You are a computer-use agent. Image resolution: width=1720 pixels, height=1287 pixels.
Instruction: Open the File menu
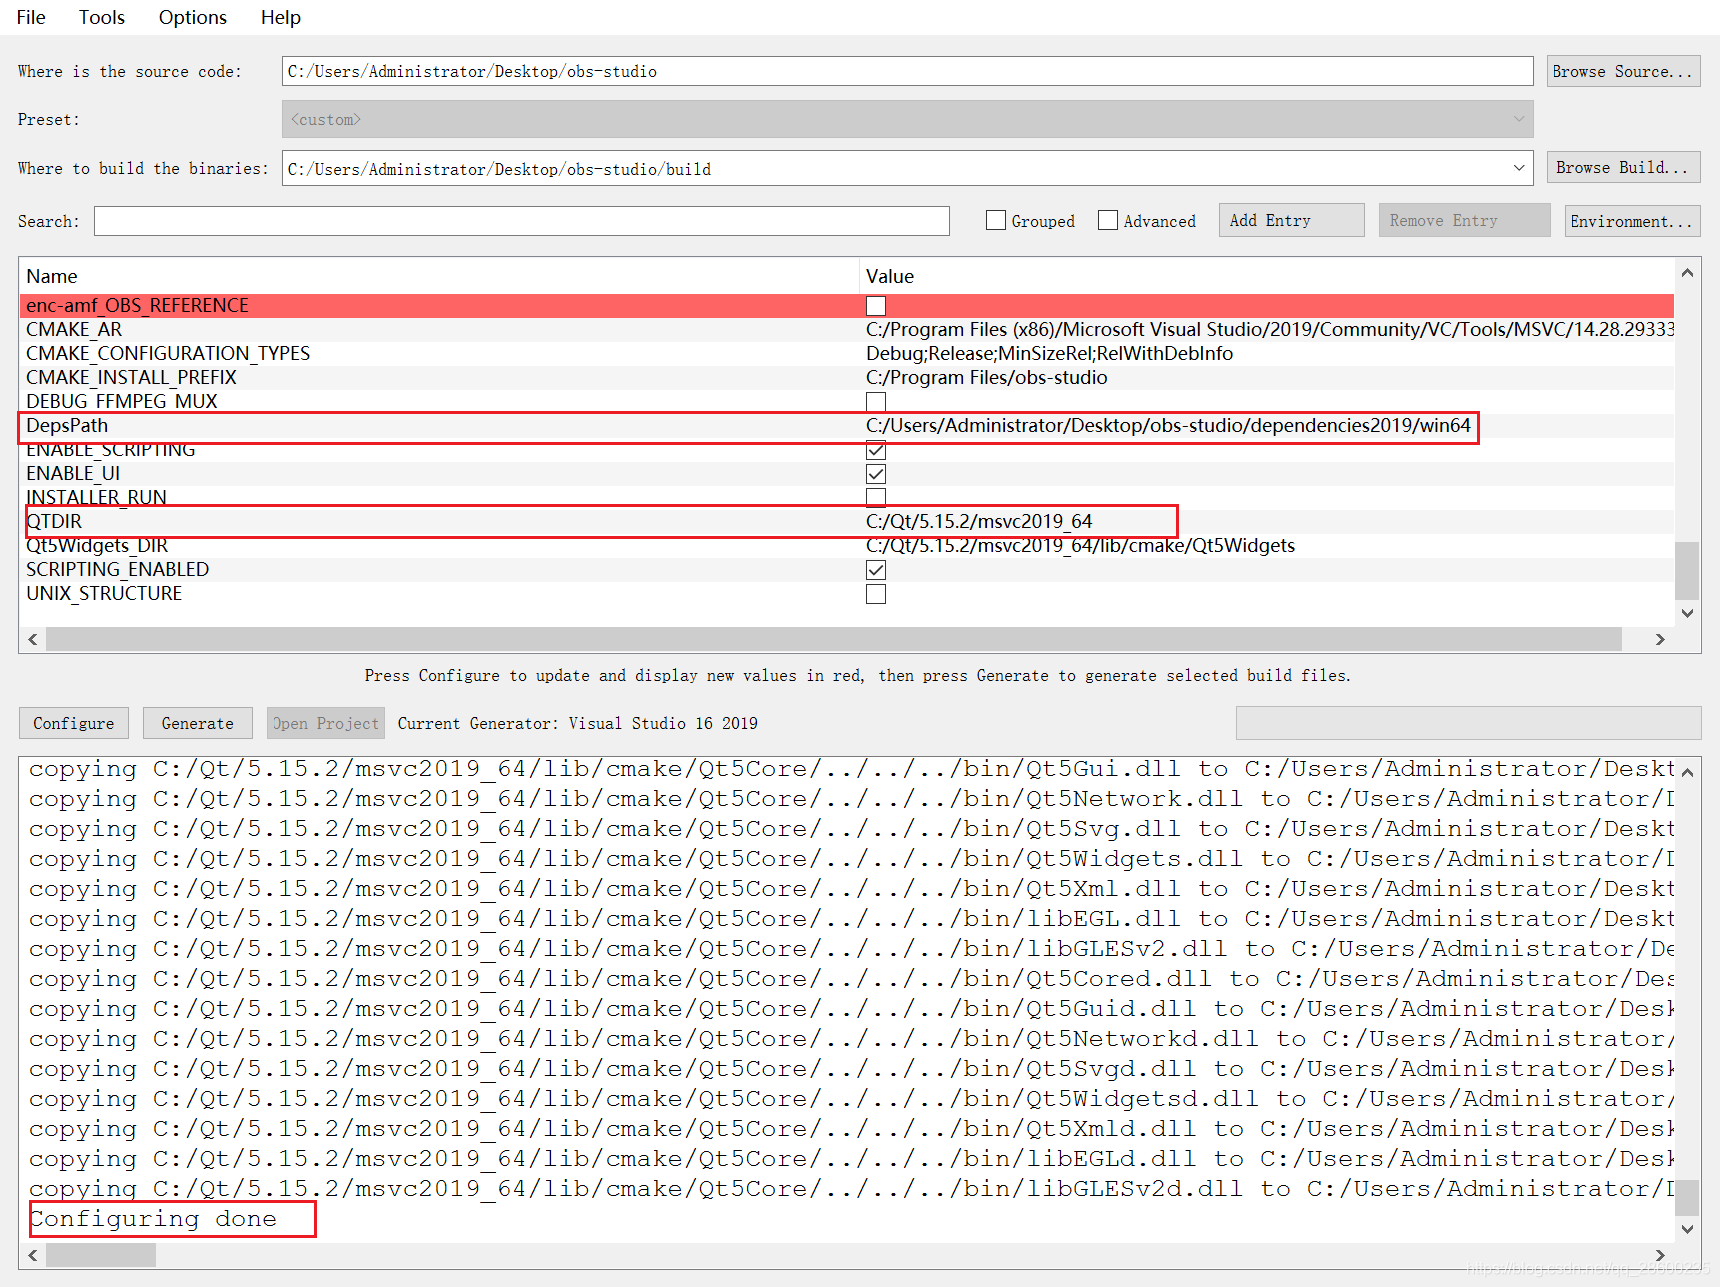tap(31, 17)
